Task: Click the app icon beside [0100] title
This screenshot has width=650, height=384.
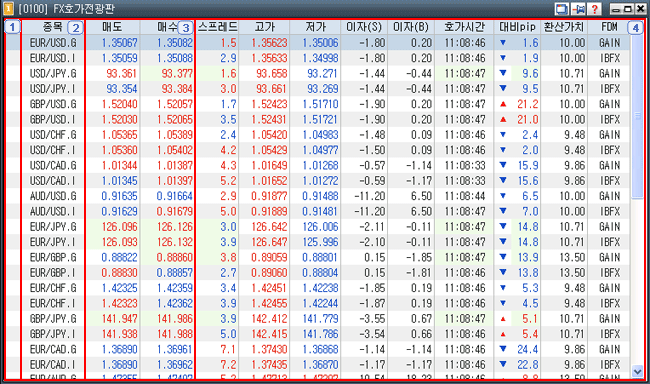Action: (8, 8)
